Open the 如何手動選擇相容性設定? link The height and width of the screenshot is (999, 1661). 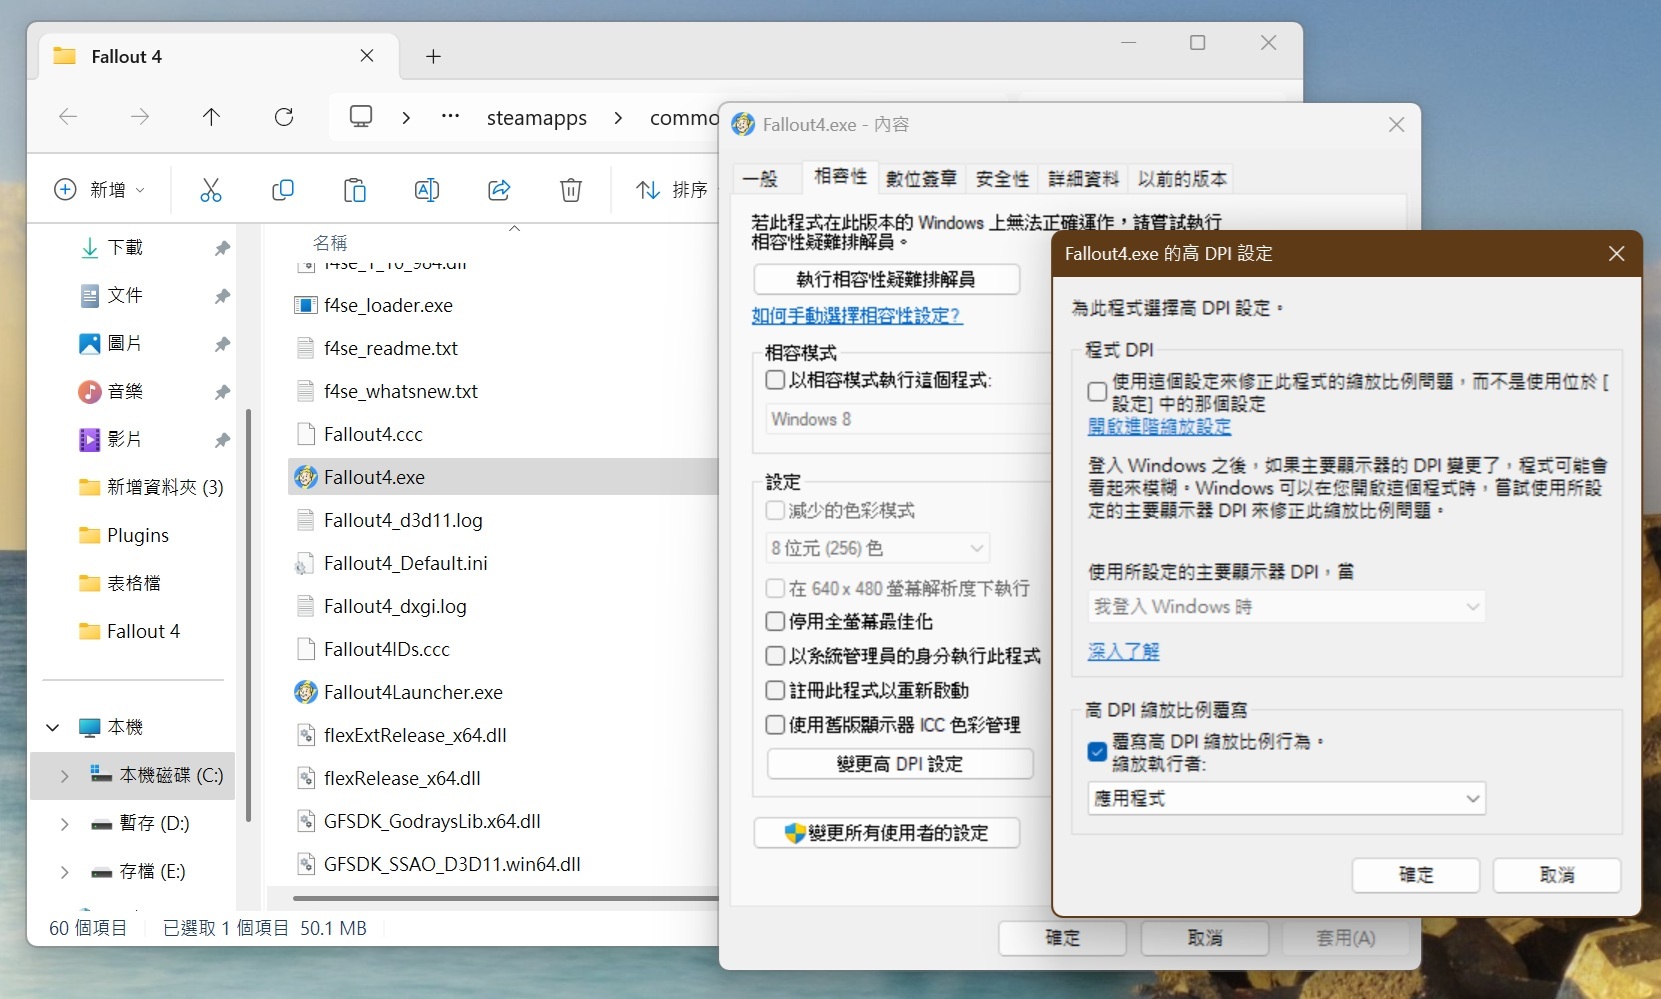click(x=857, y=316)
